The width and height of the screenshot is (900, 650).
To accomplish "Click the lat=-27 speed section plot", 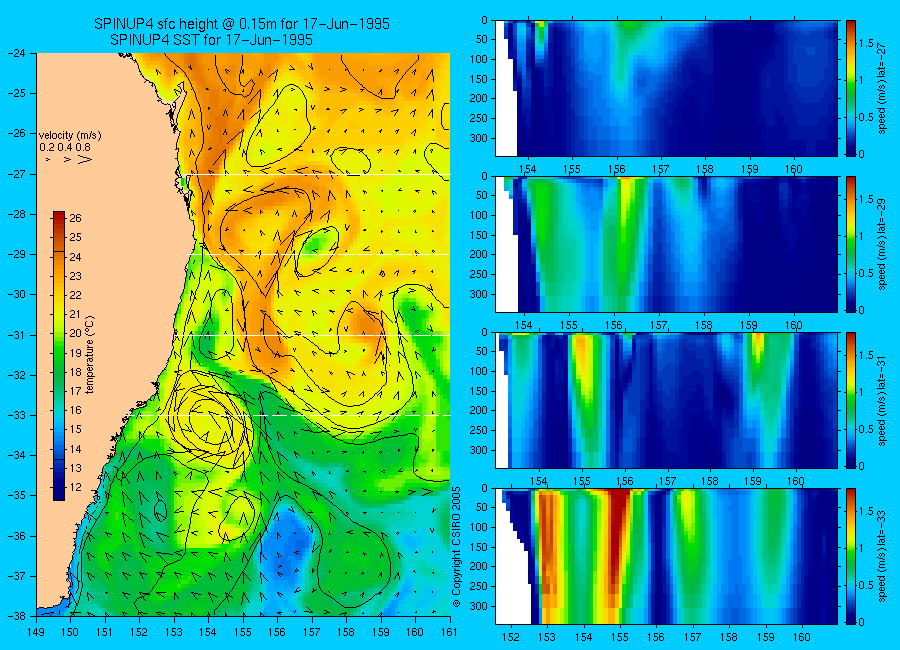I will [x=666, y=88].
